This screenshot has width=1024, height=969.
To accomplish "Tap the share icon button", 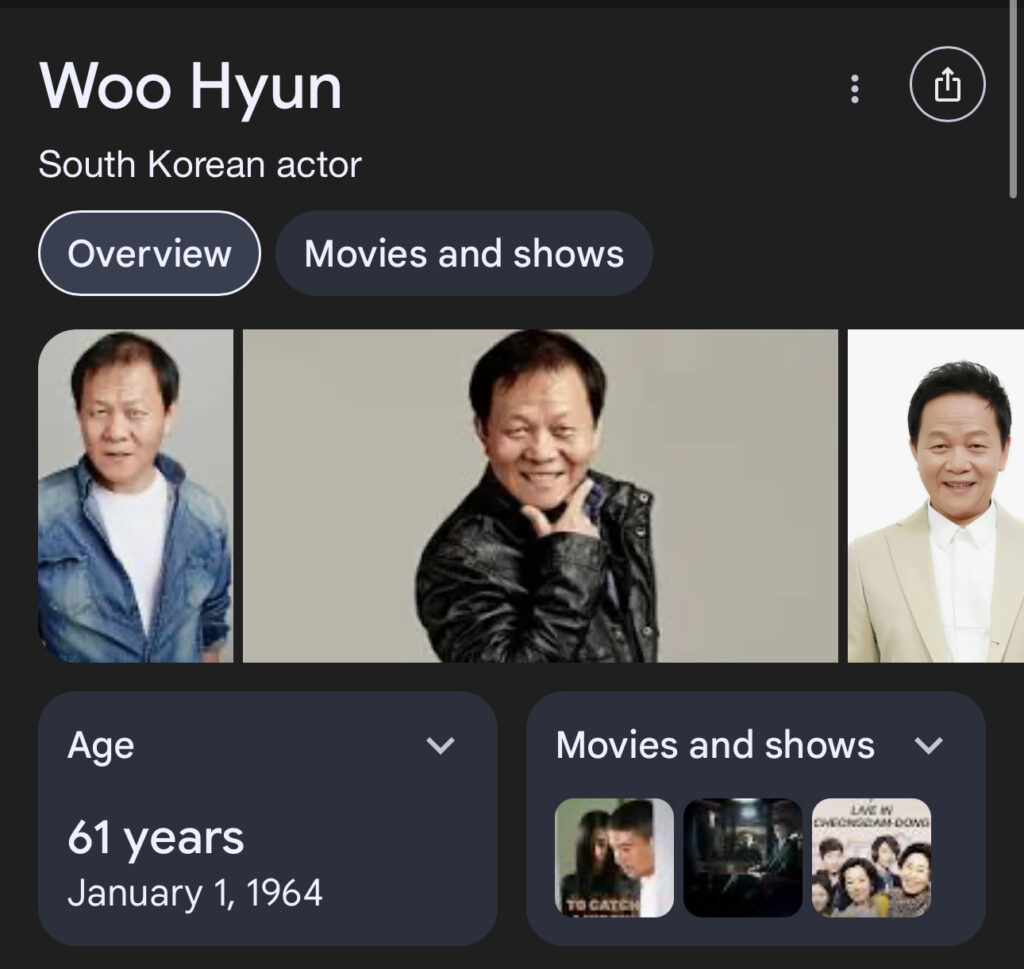I will click(947, 84).
